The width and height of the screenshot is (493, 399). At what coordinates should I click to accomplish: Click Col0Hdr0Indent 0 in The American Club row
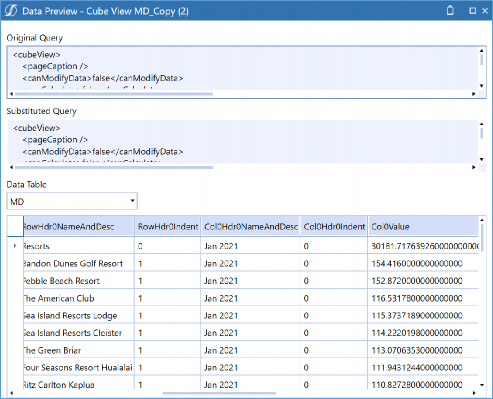click(334, 298)
